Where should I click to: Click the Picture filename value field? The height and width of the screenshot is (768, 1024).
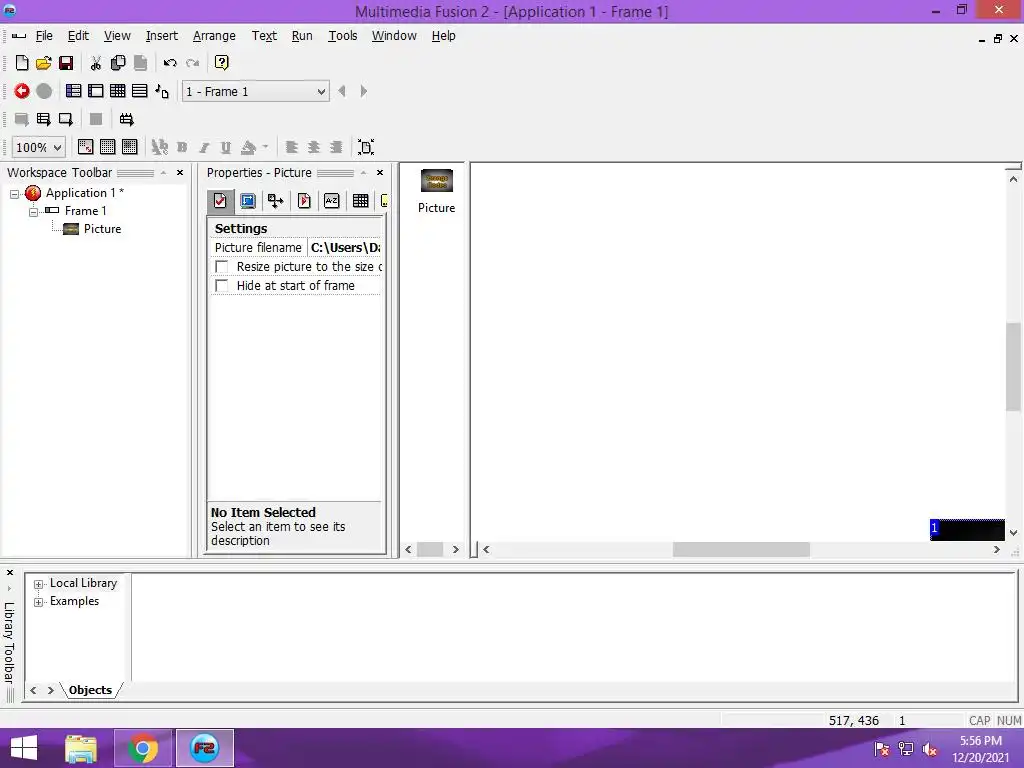345,248
